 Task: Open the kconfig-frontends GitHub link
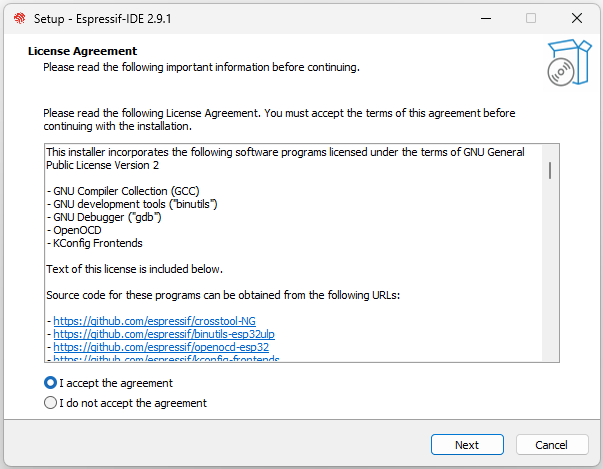point(166,358)
